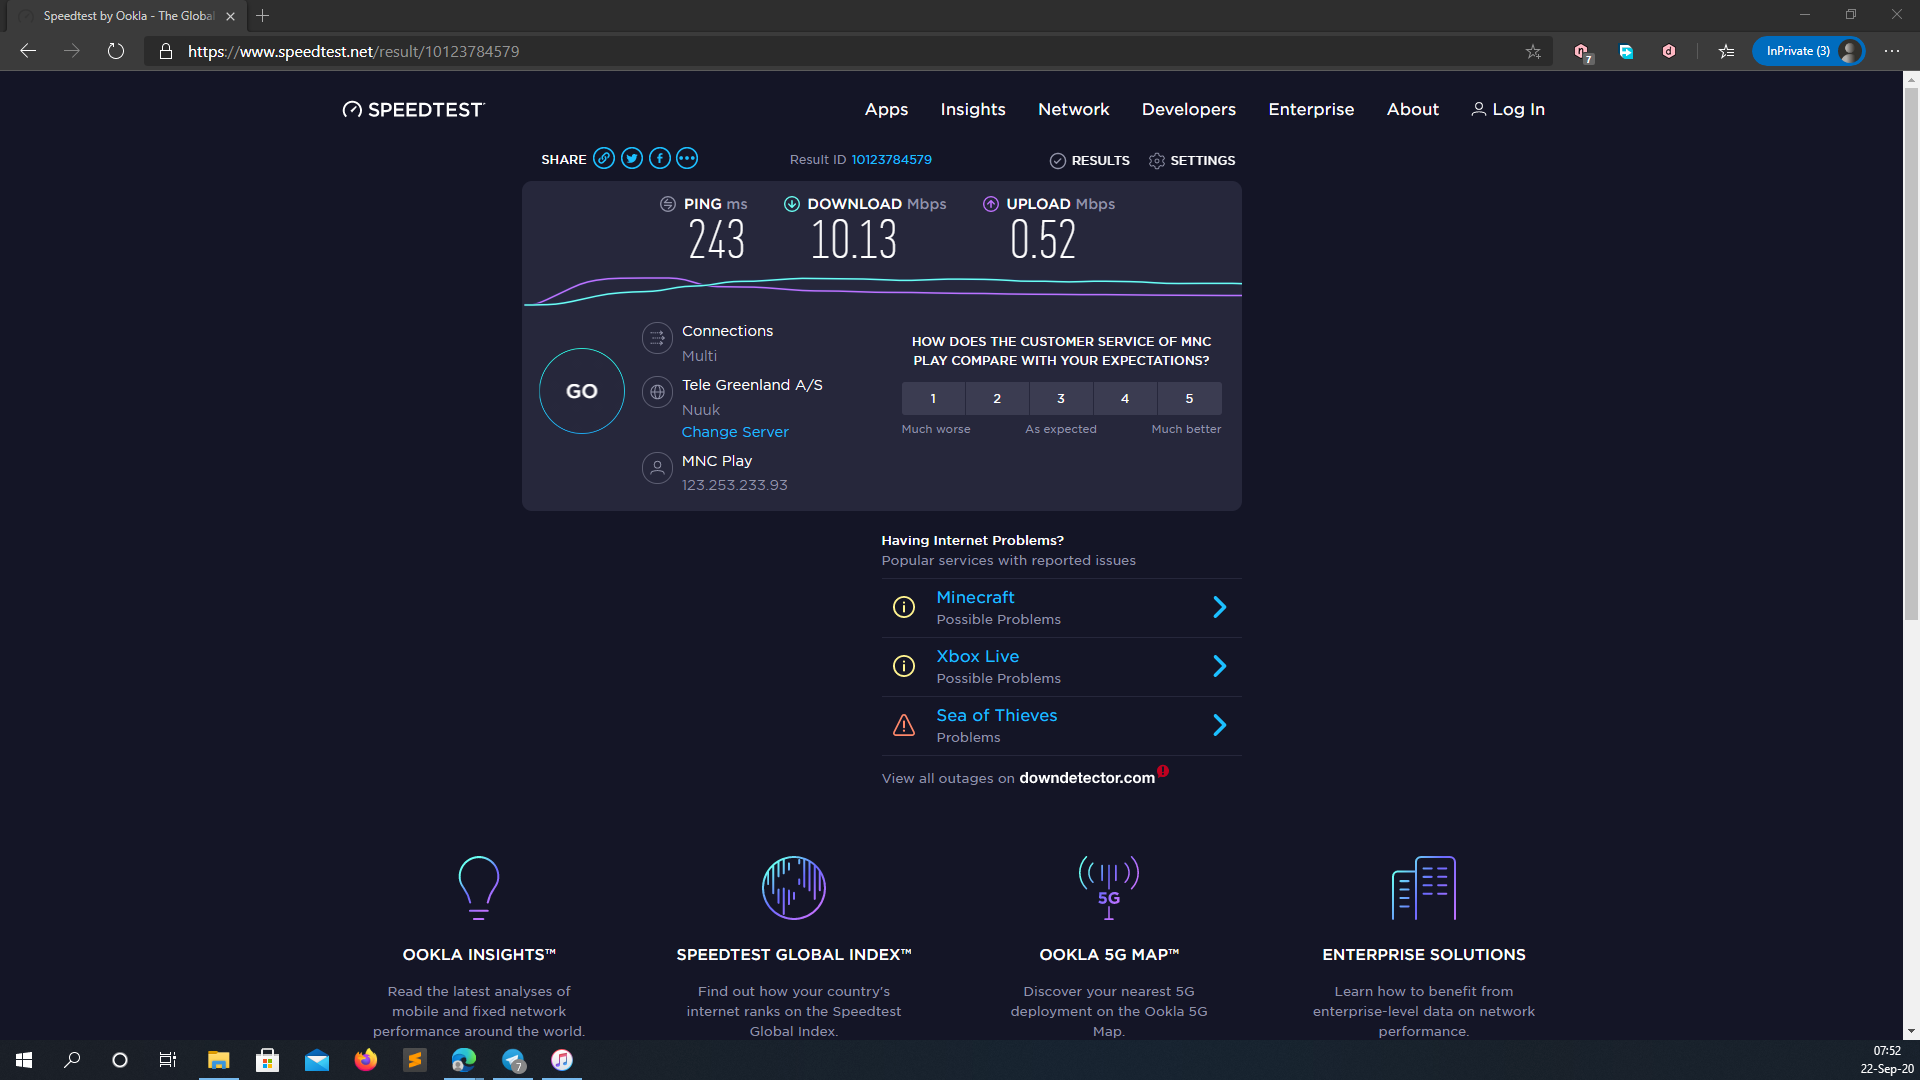Select rating 5 Much better
Viewport: 1920px width, 1080px height.
click(x=1189, y=398)
